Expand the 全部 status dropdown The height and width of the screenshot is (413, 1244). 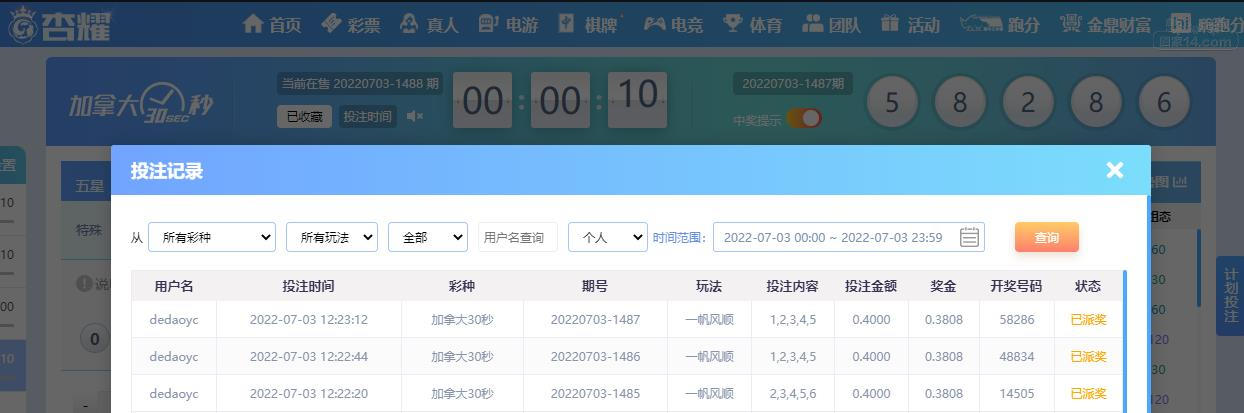coord(428,237)
